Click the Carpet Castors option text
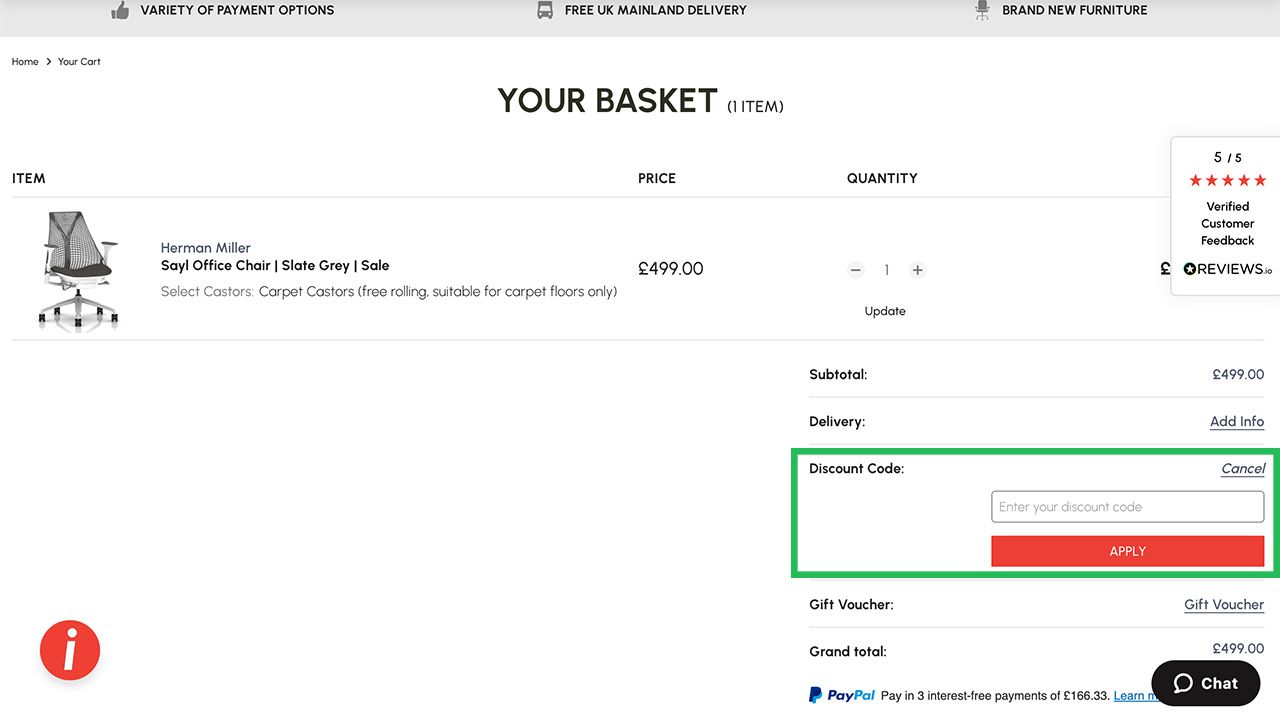Screen dimensions: 1280x720 coord(438,292)
